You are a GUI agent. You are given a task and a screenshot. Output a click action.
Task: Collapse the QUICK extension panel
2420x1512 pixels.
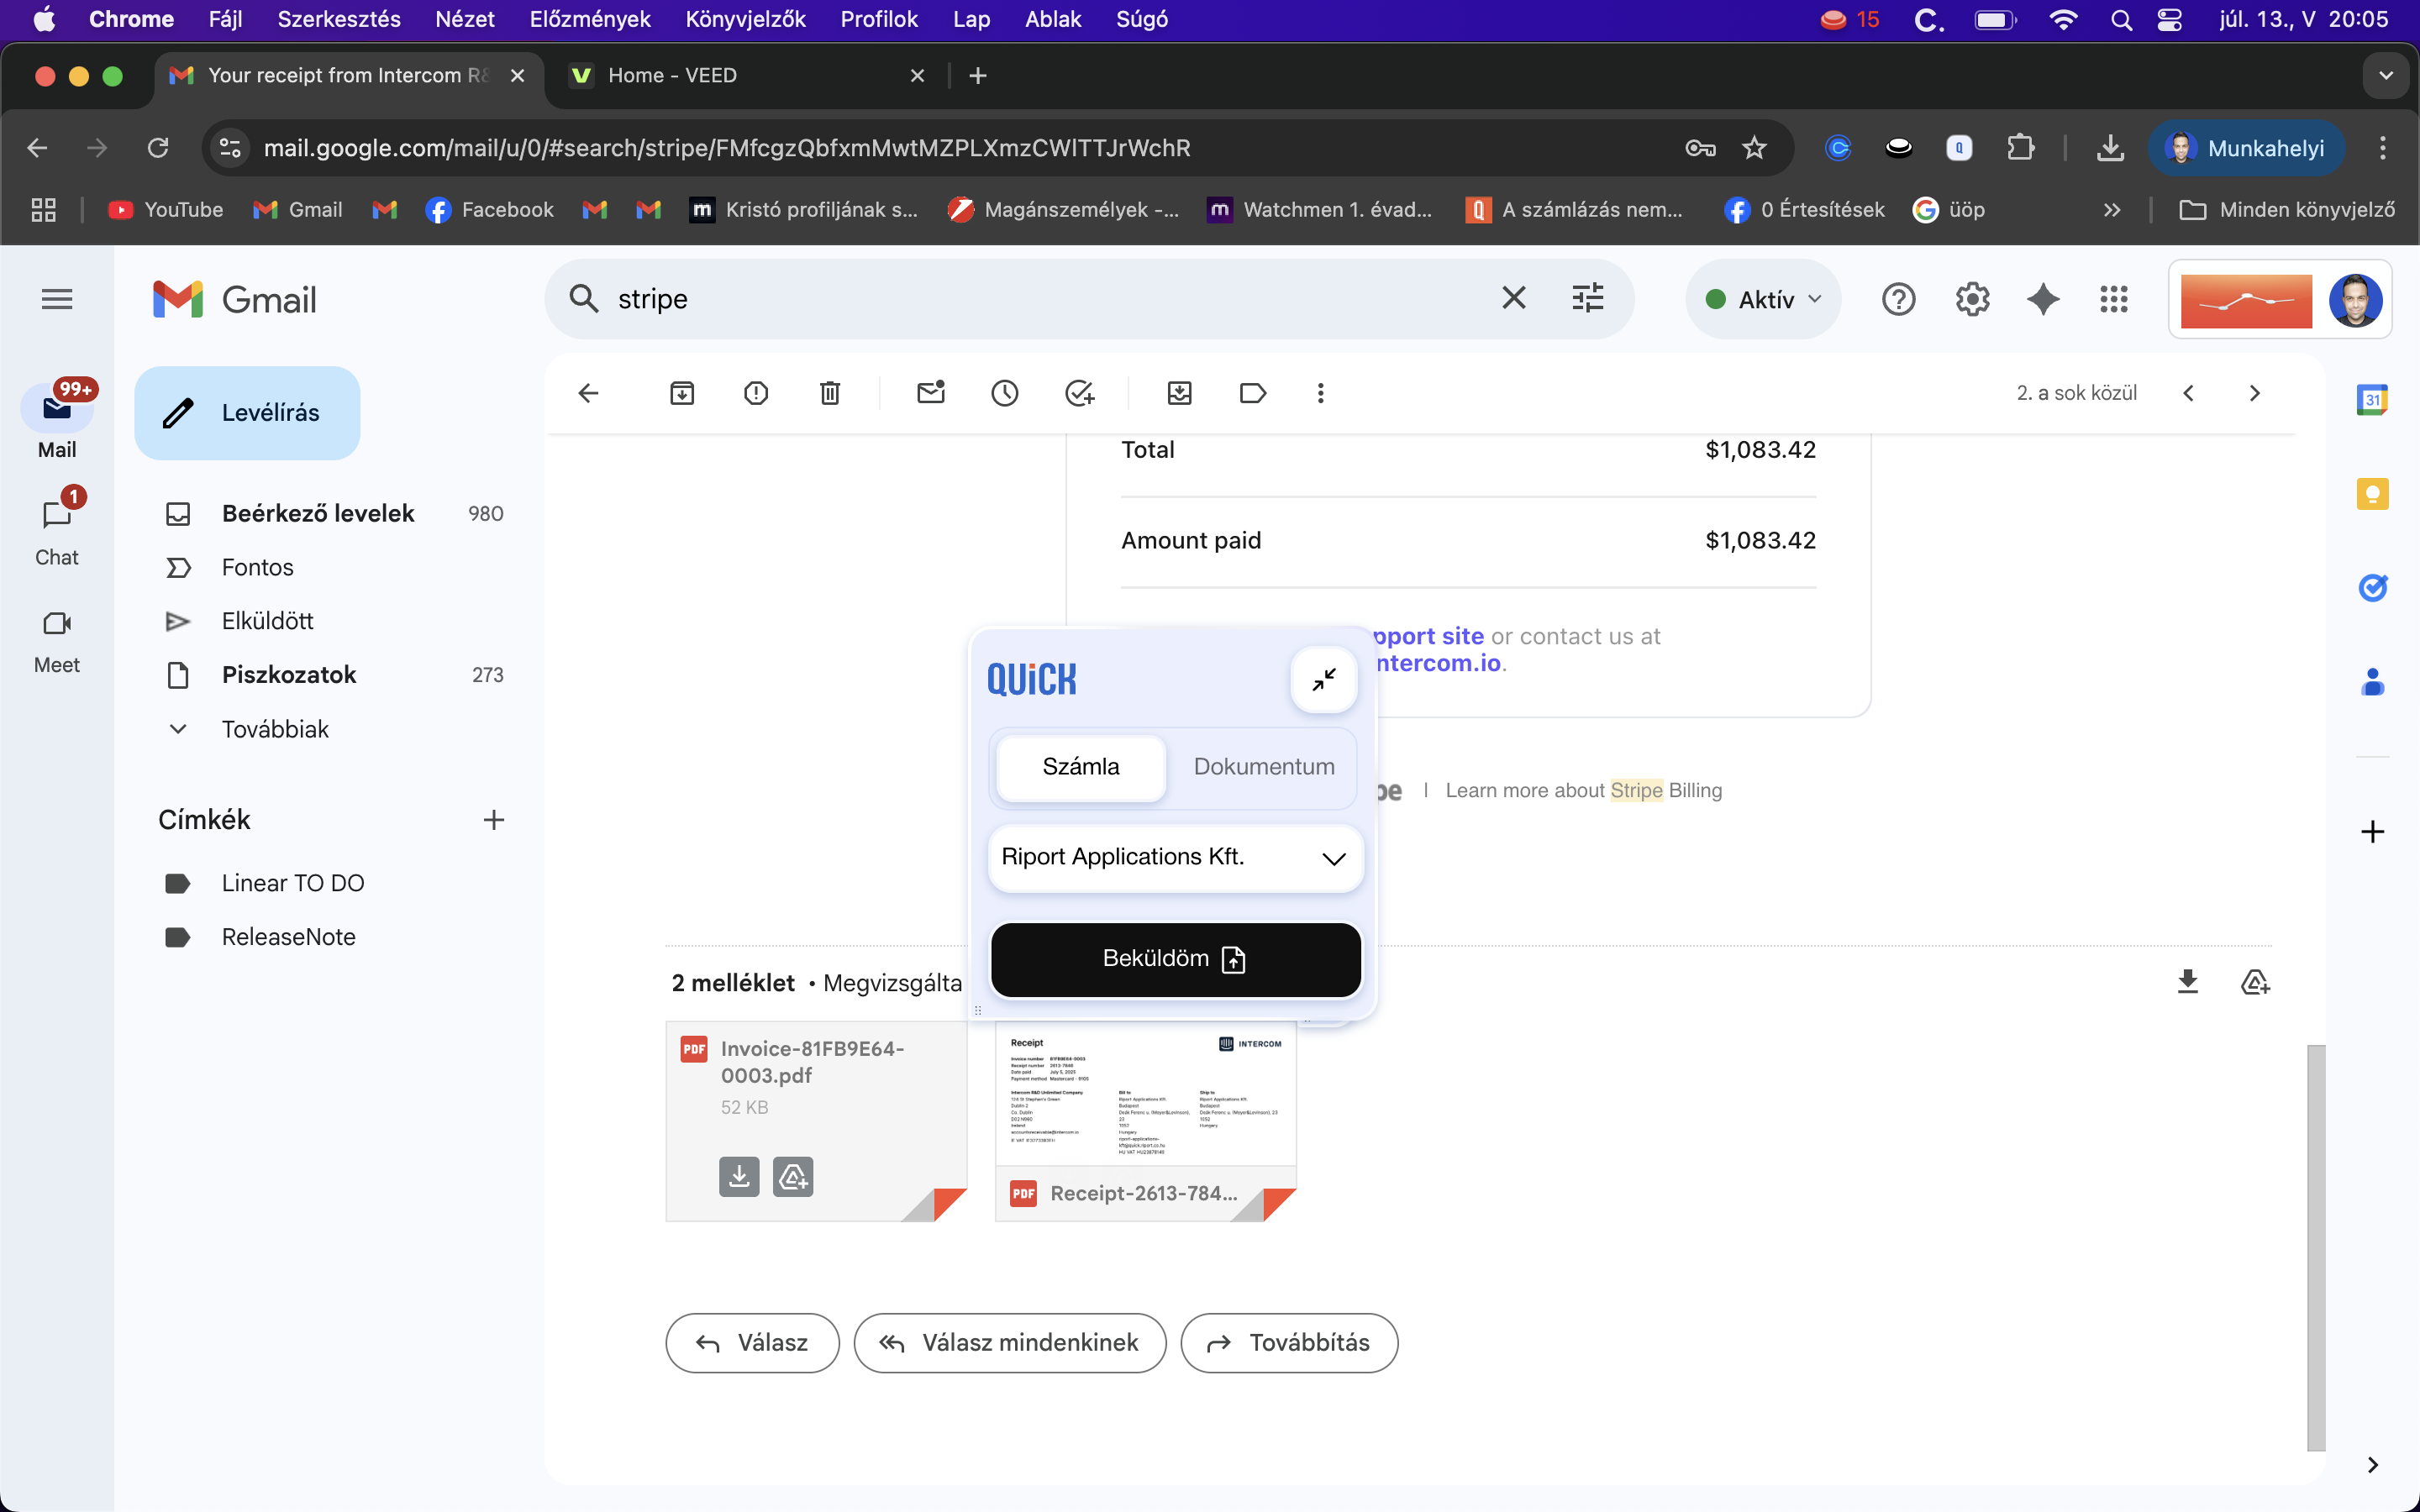click(1324, 680)
